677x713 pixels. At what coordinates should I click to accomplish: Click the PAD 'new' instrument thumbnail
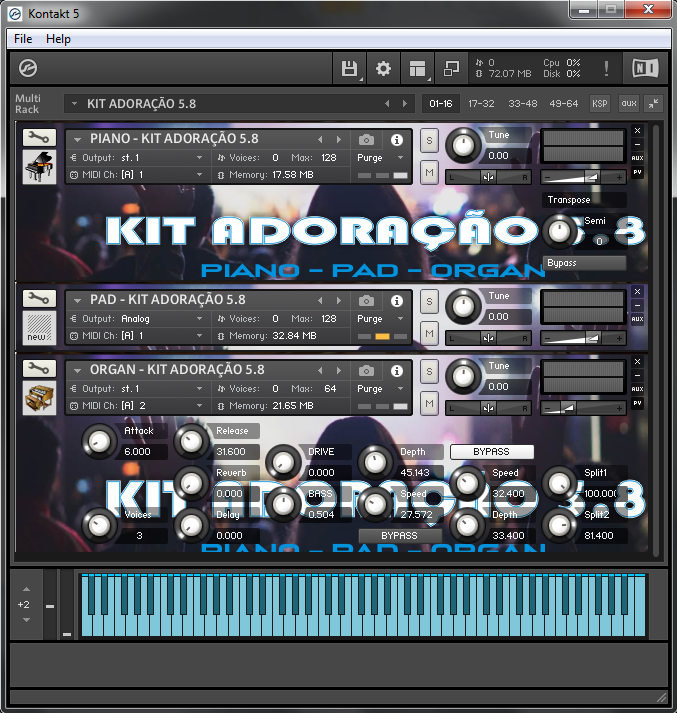[x=39, y=328]
